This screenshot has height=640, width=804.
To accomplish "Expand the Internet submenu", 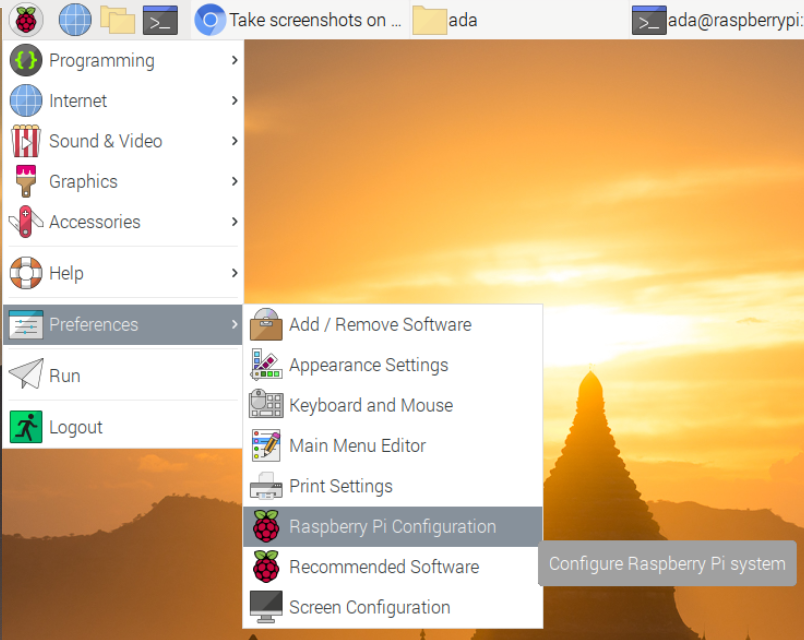I will coord(100,100).
